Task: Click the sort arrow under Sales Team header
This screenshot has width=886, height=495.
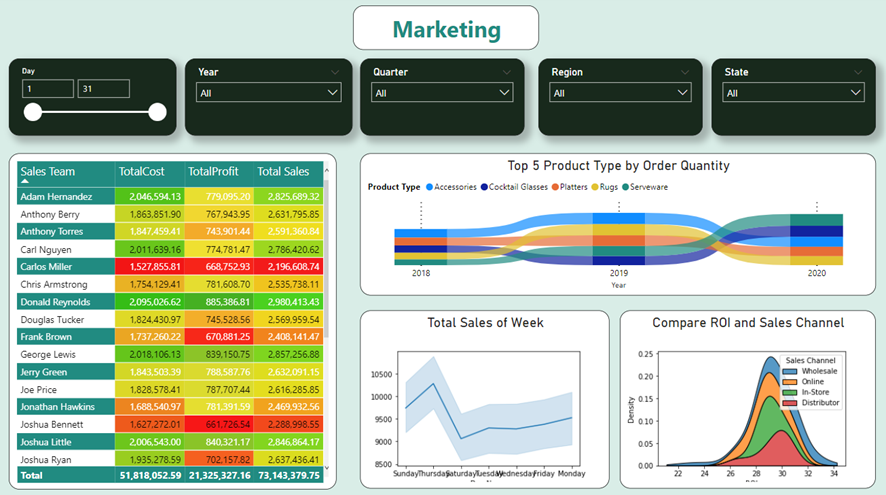Action: [x=25, y=182]
